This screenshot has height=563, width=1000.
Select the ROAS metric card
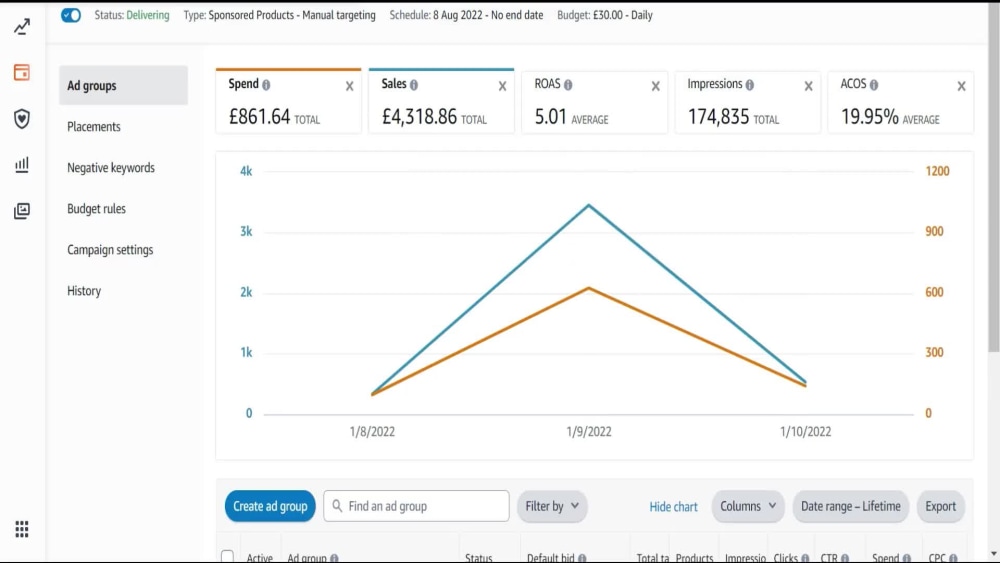[594, 102]
